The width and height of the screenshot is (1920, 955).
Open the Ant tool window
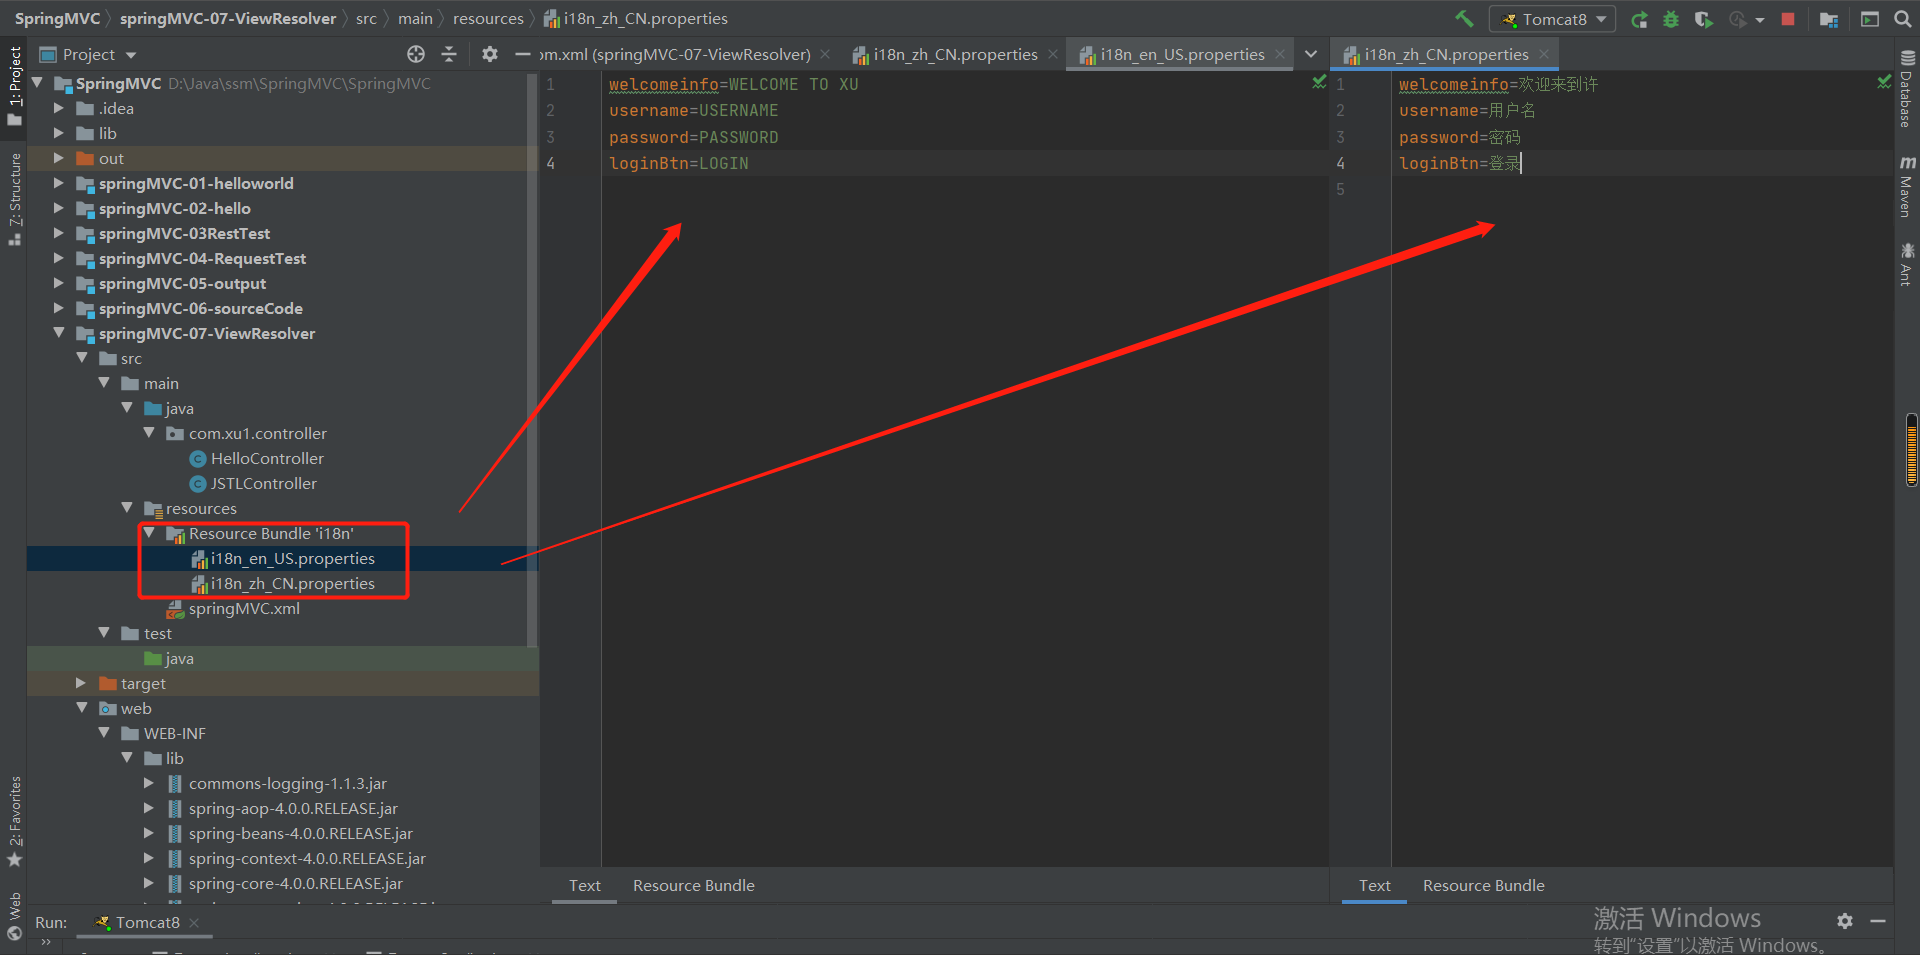tap(1907, 264)
